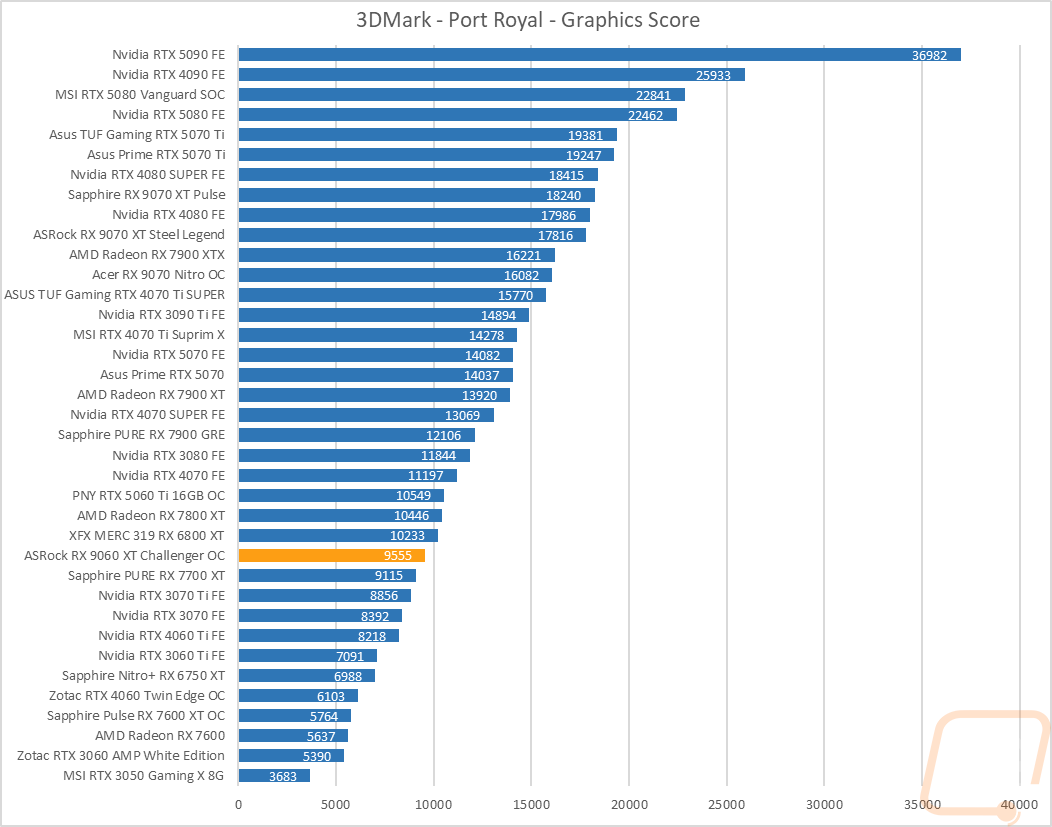Click the label 'Asus Prime RTX 5070'
Screen dimensions: 1052x827
pyautogui.click(x=162, y=375)
